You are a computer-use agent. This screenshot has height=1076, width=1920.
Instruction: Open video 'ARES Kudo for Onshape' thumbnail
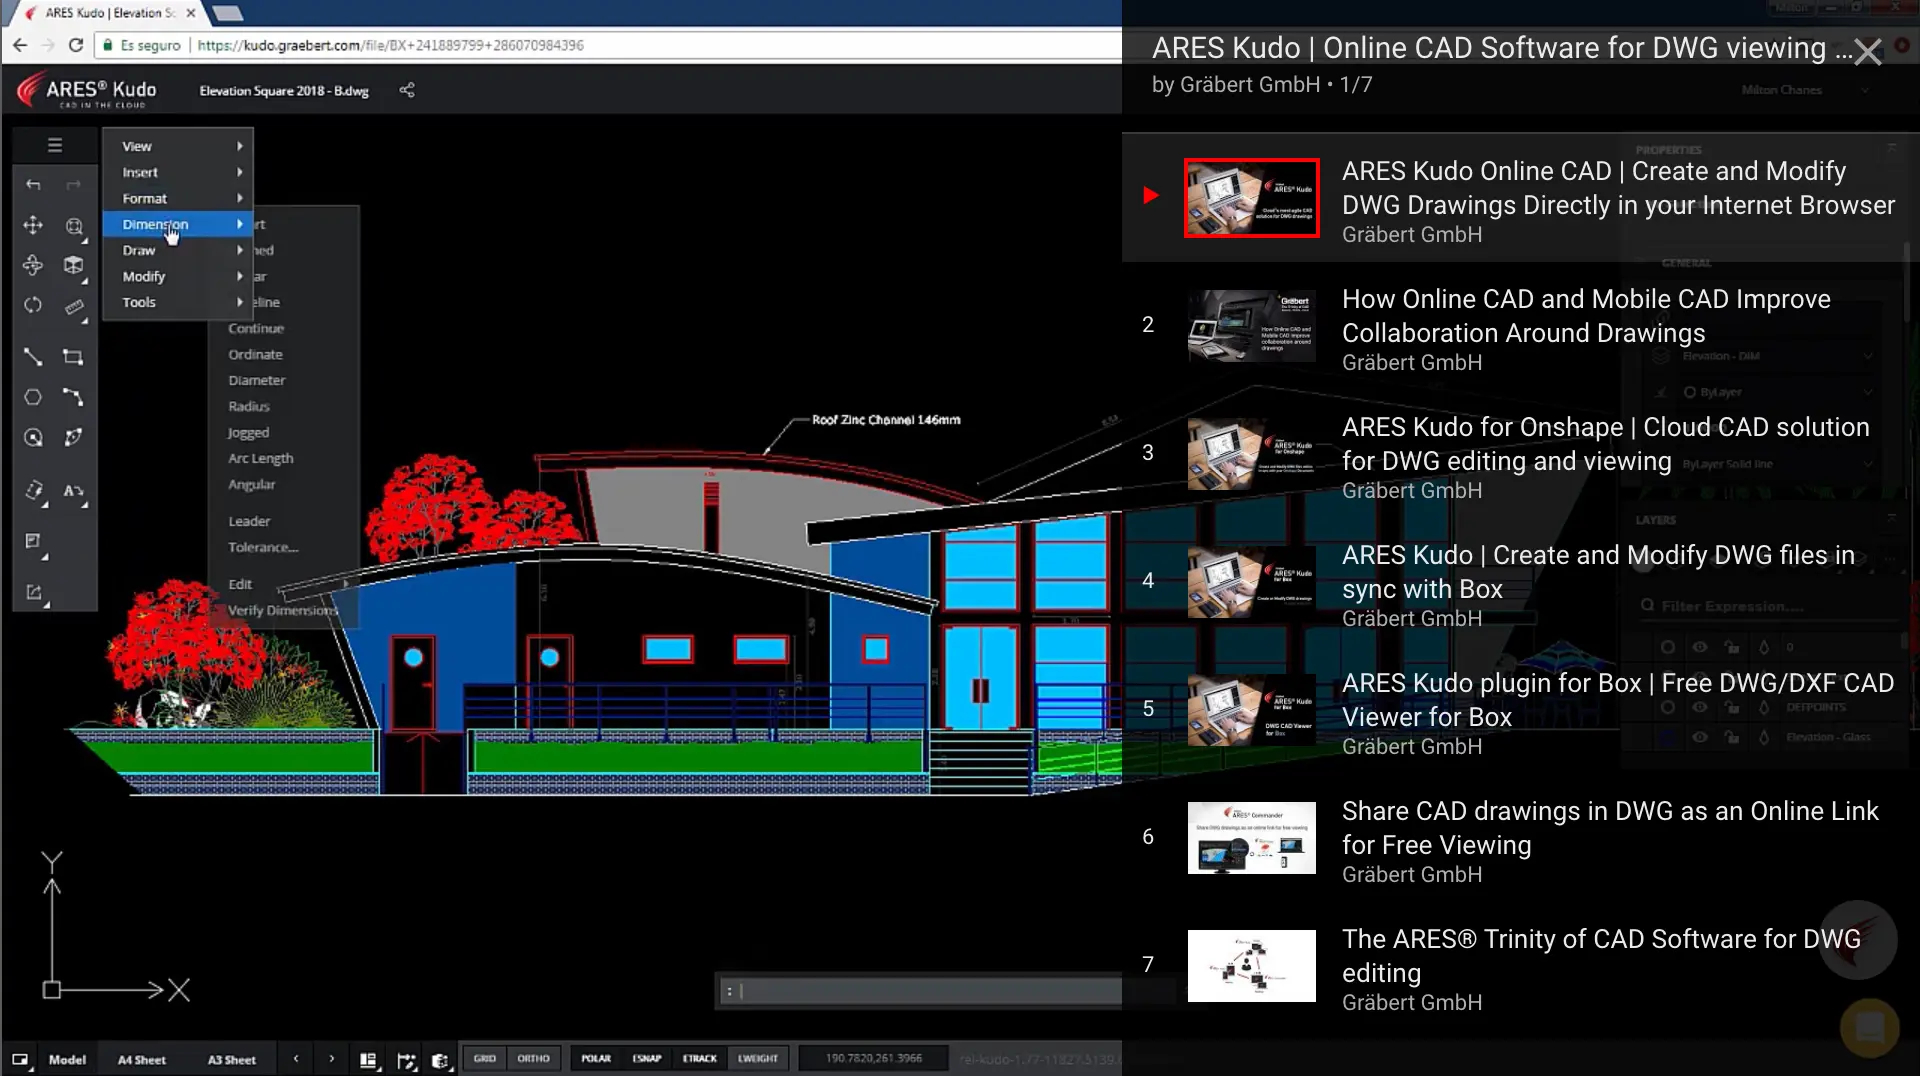1252,454
